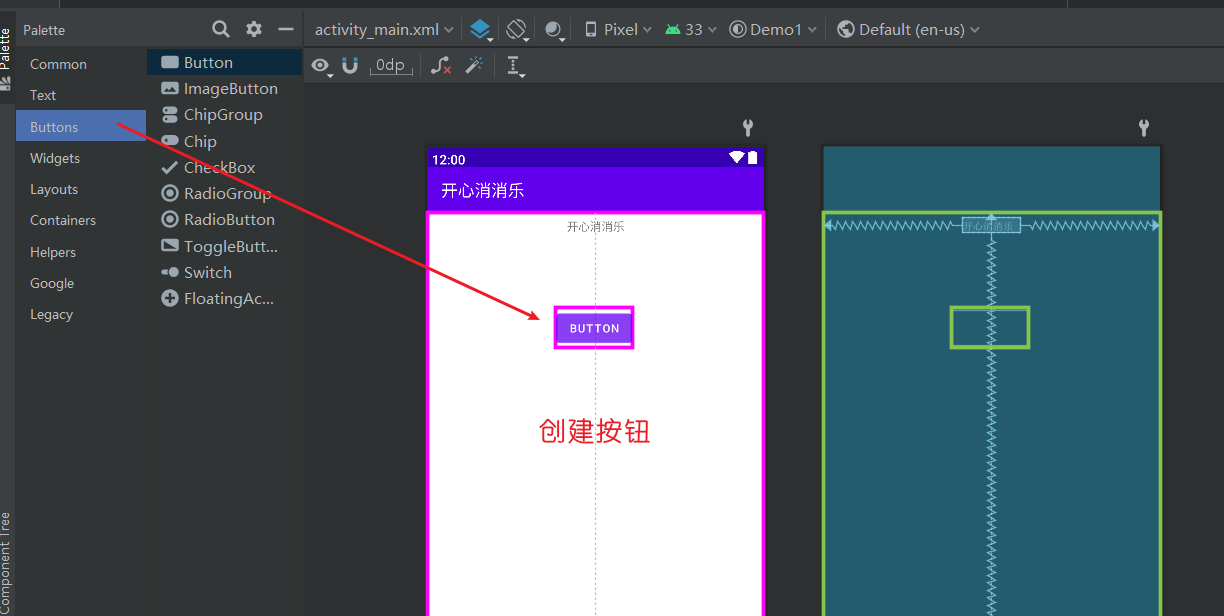The width and height of the screenshot is (1224, 616).
Task: Open the Palette settings gear menu
Action: pyautogui.click(x=253, y=29)
